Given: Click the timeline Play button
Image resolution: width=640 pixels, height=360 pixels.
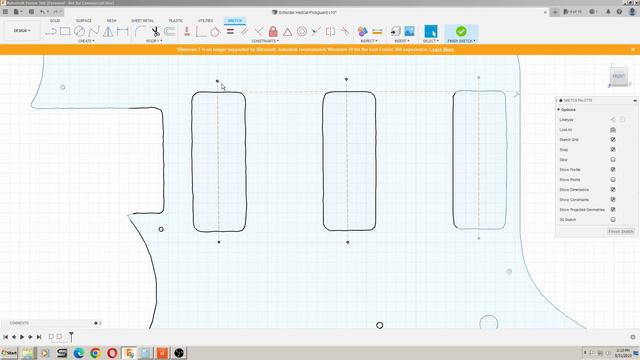Looking at the screenshot, I should tap(22, 337).
